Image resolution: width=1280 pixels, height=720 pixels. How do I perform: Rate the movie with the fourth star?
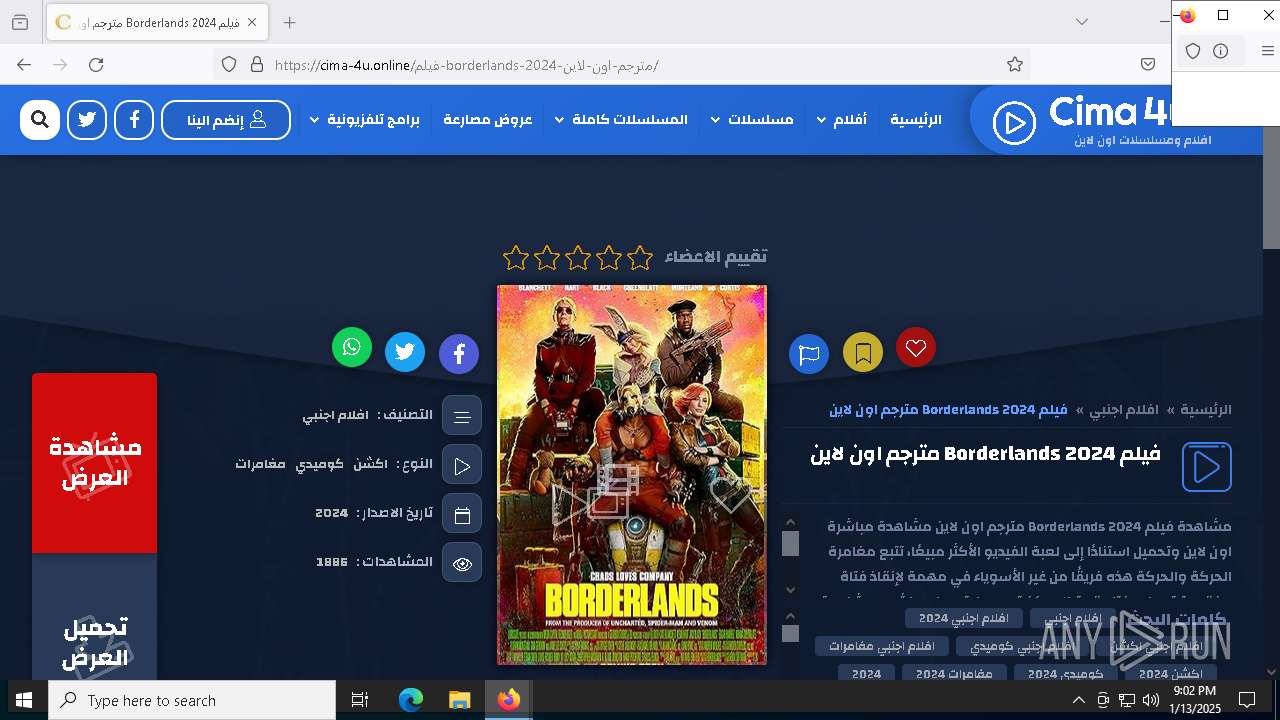point(547,258)
